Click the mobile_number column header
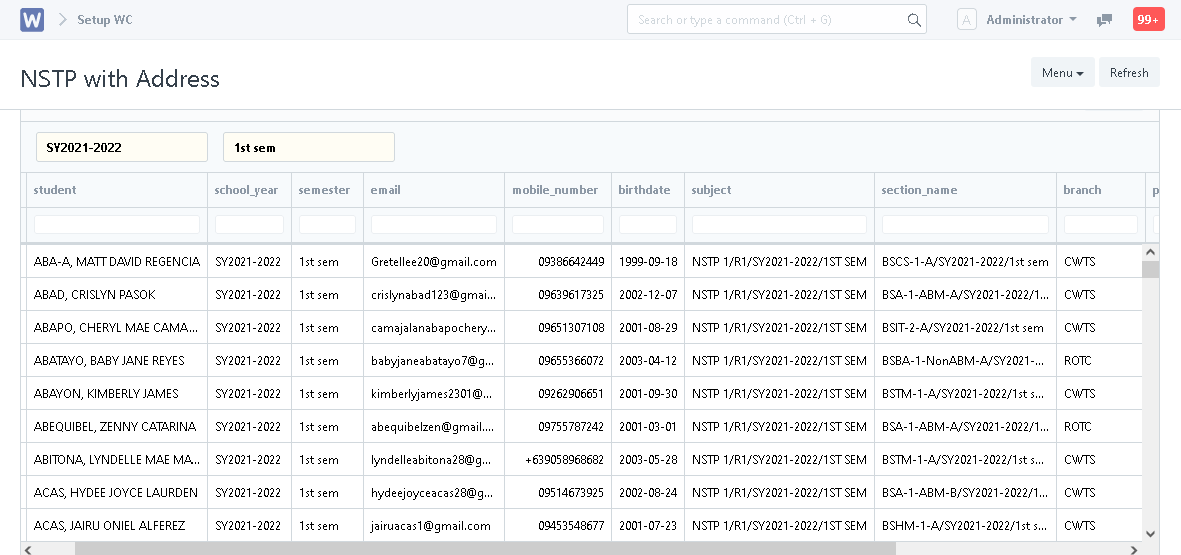 point(558,190)
